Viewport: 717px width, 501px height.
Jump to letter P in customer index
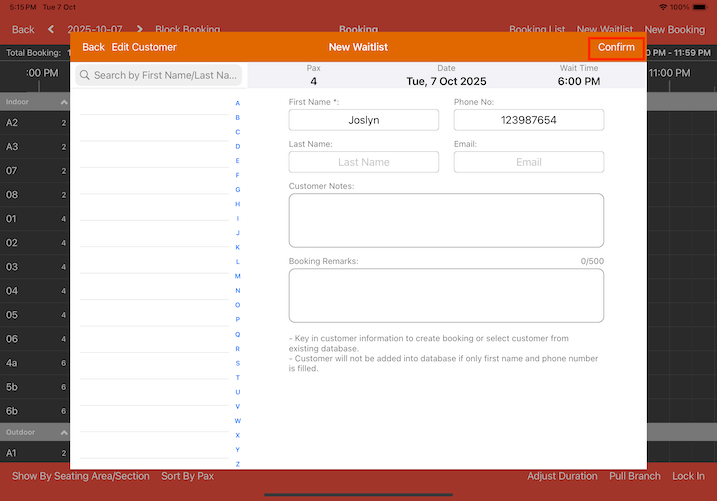click(x=237, y=320)
